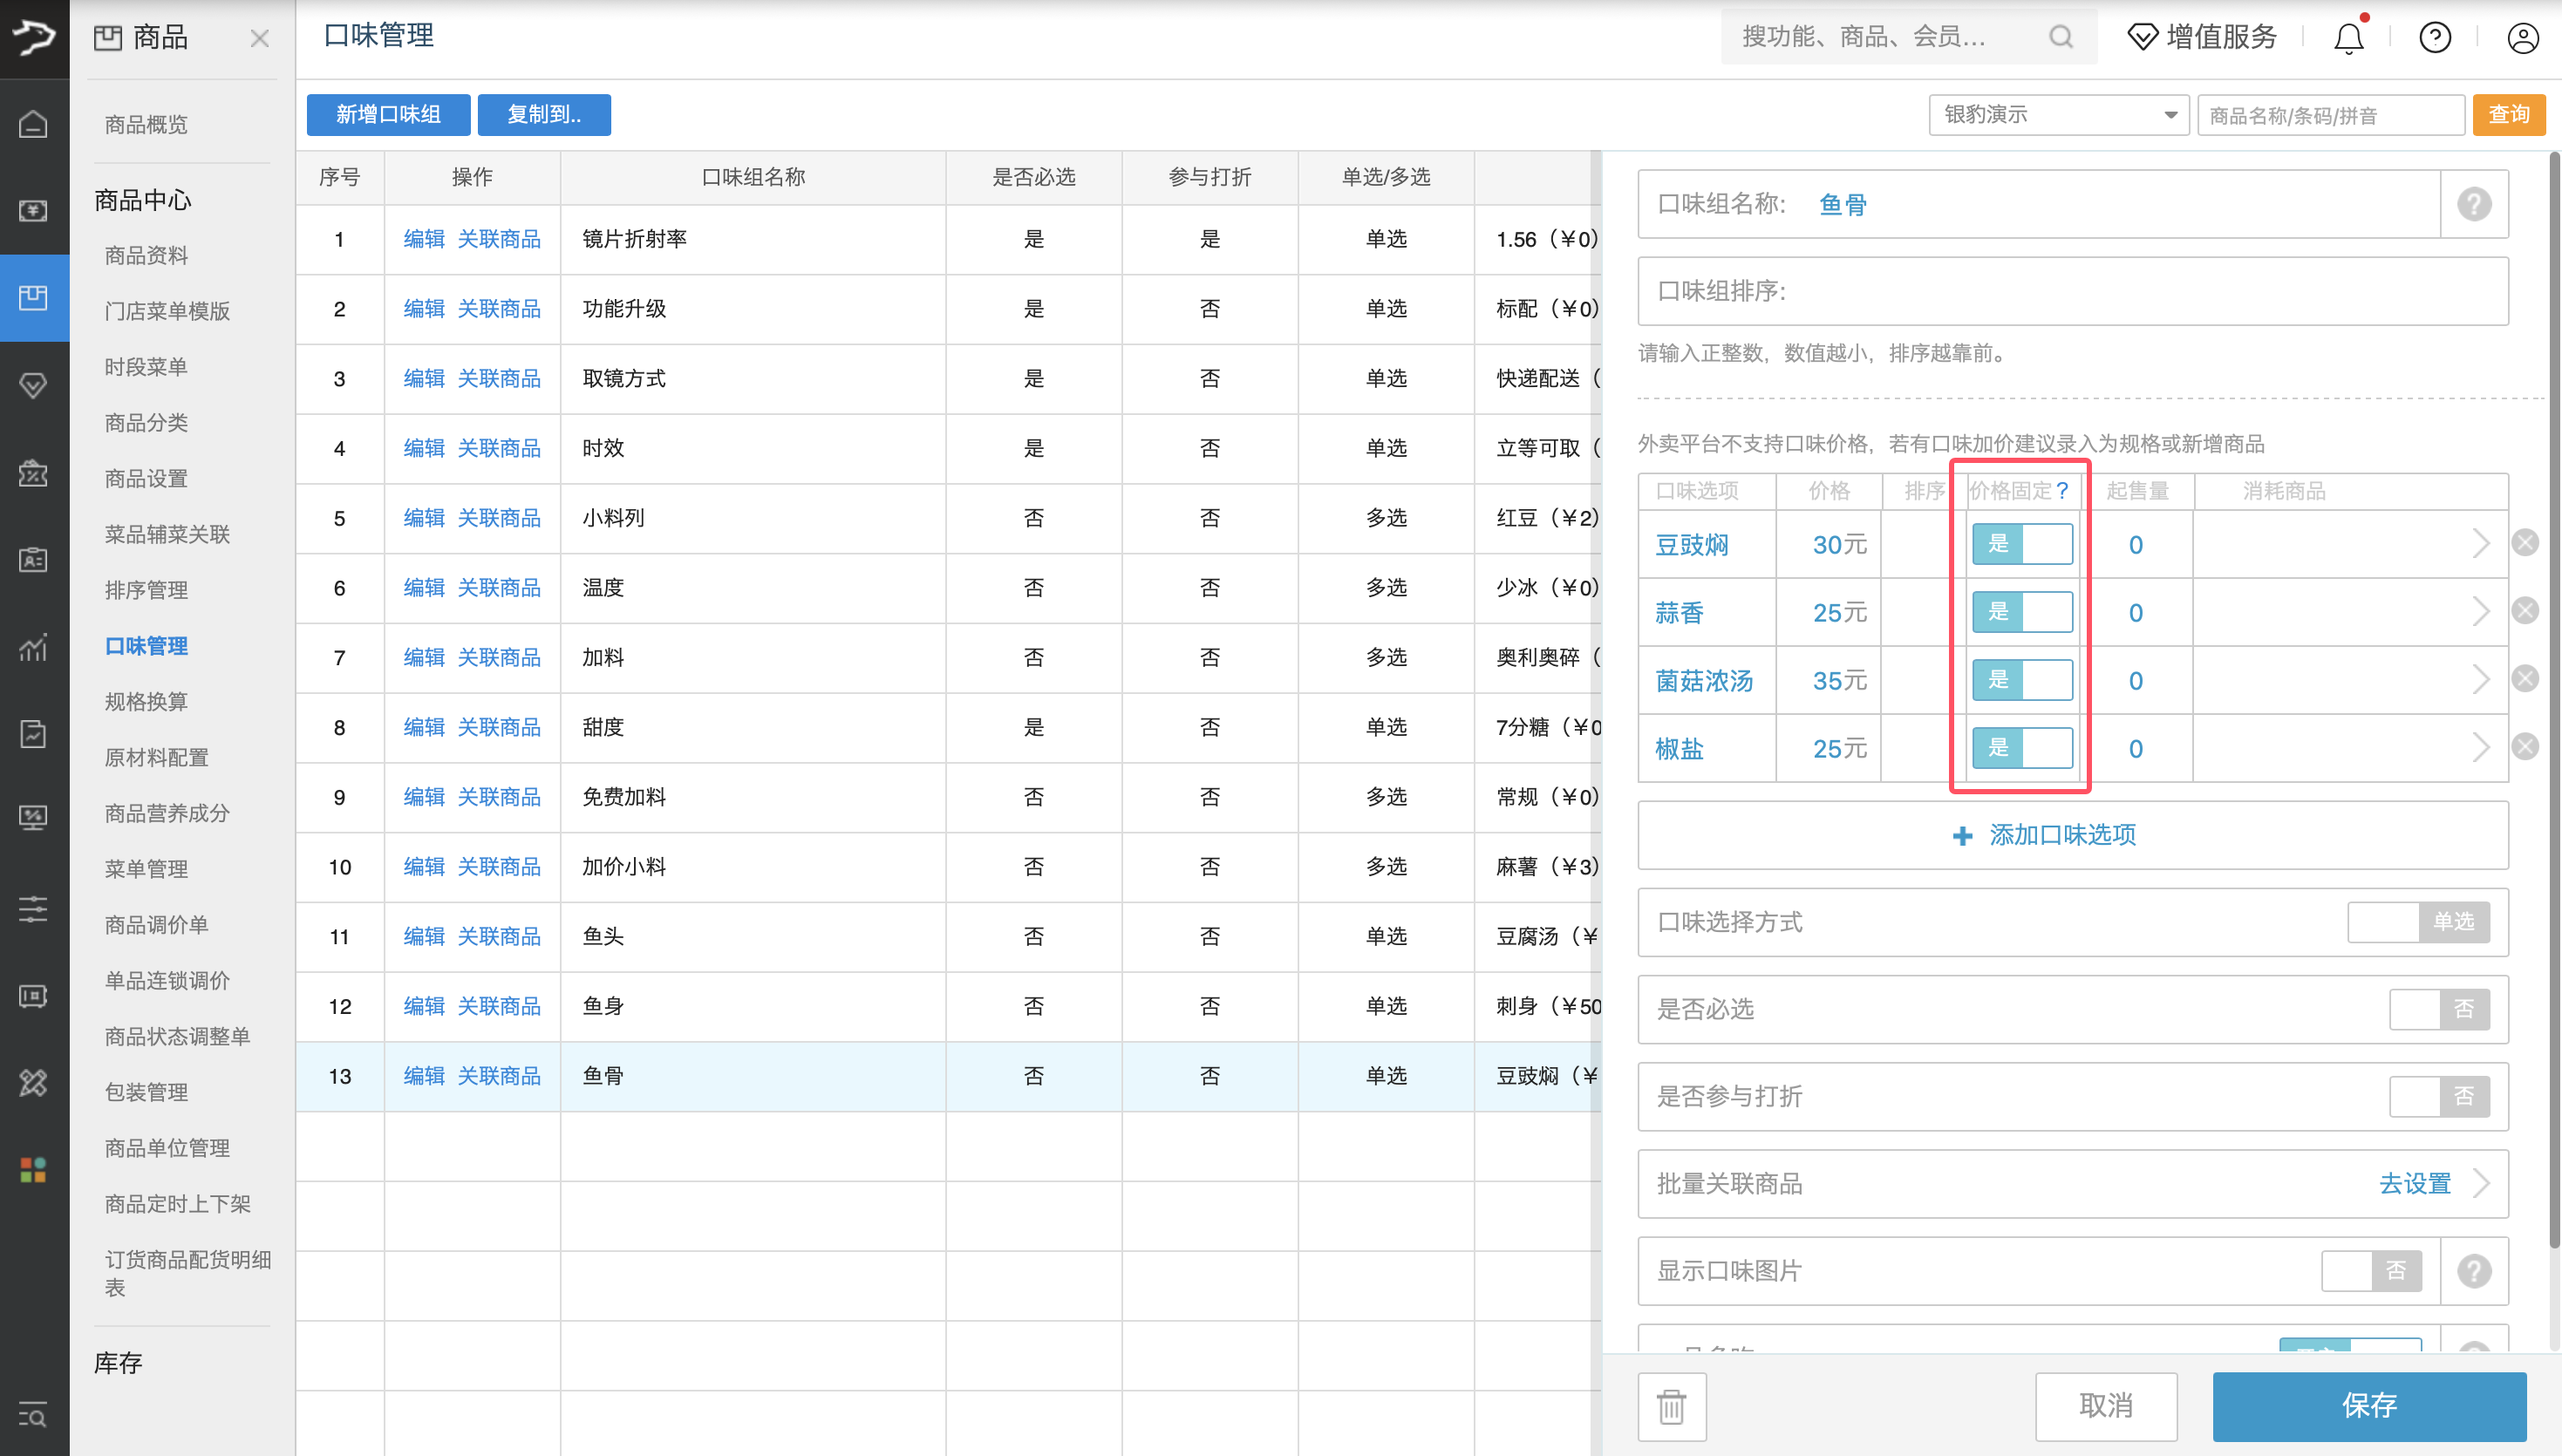The height and width of the screenshot is (1456, 2562).
Task: Click the notification bell icon
Action: (x=2348, y=37)
